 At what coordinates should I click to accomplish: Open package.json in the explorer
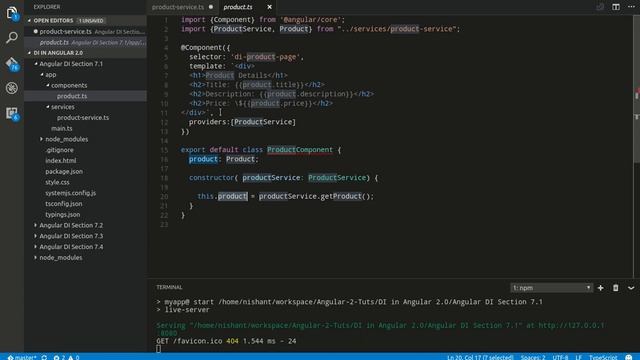(64, 171)
